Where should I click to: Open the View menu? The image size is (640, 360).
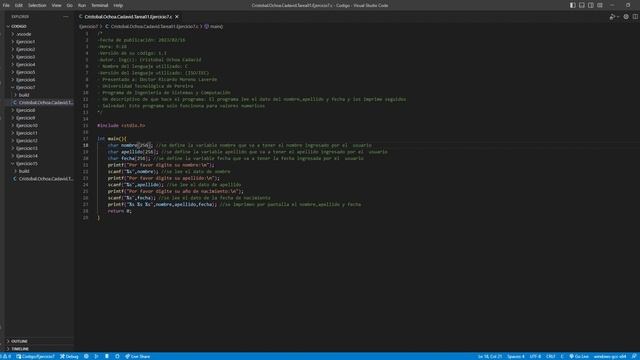point(56,5)
